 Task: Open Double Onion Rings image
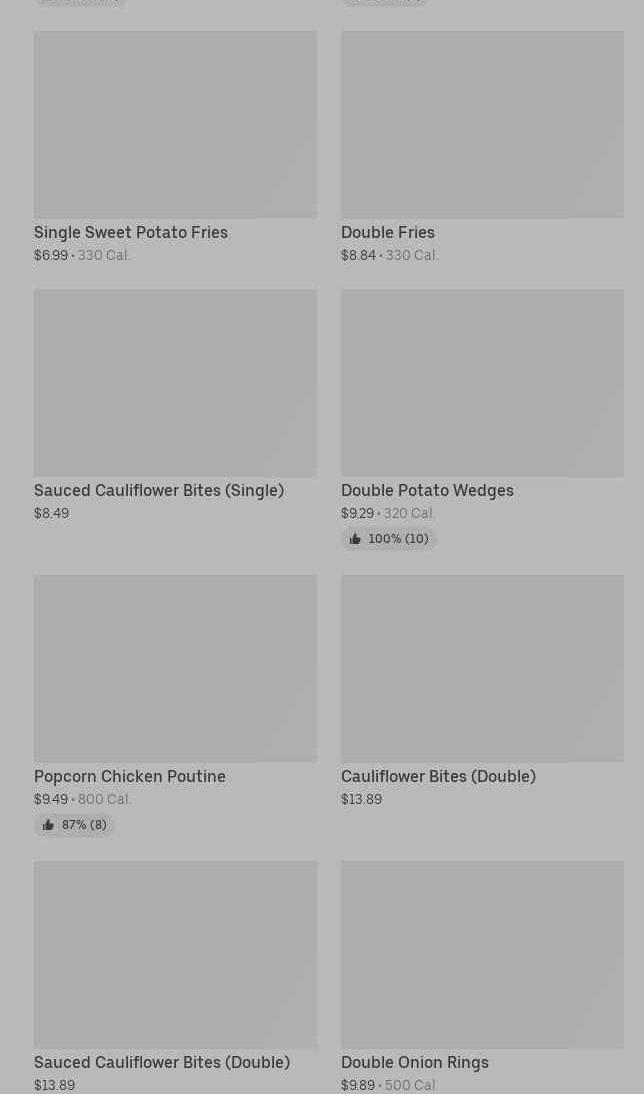[482, 954]
